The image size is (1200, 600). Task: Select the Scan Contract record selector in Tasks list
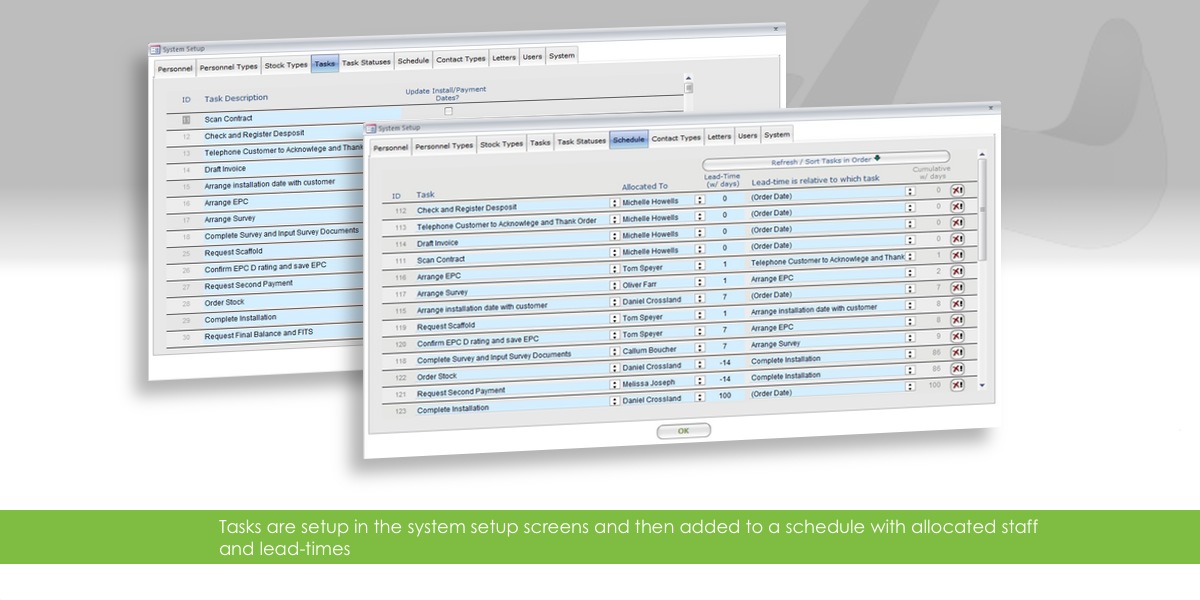185,119
